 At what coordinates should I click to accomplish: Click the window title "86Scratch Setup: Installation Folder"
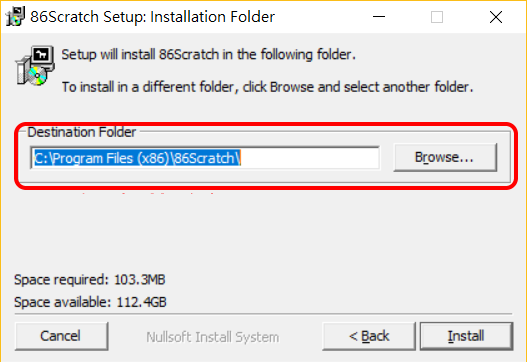152,17
